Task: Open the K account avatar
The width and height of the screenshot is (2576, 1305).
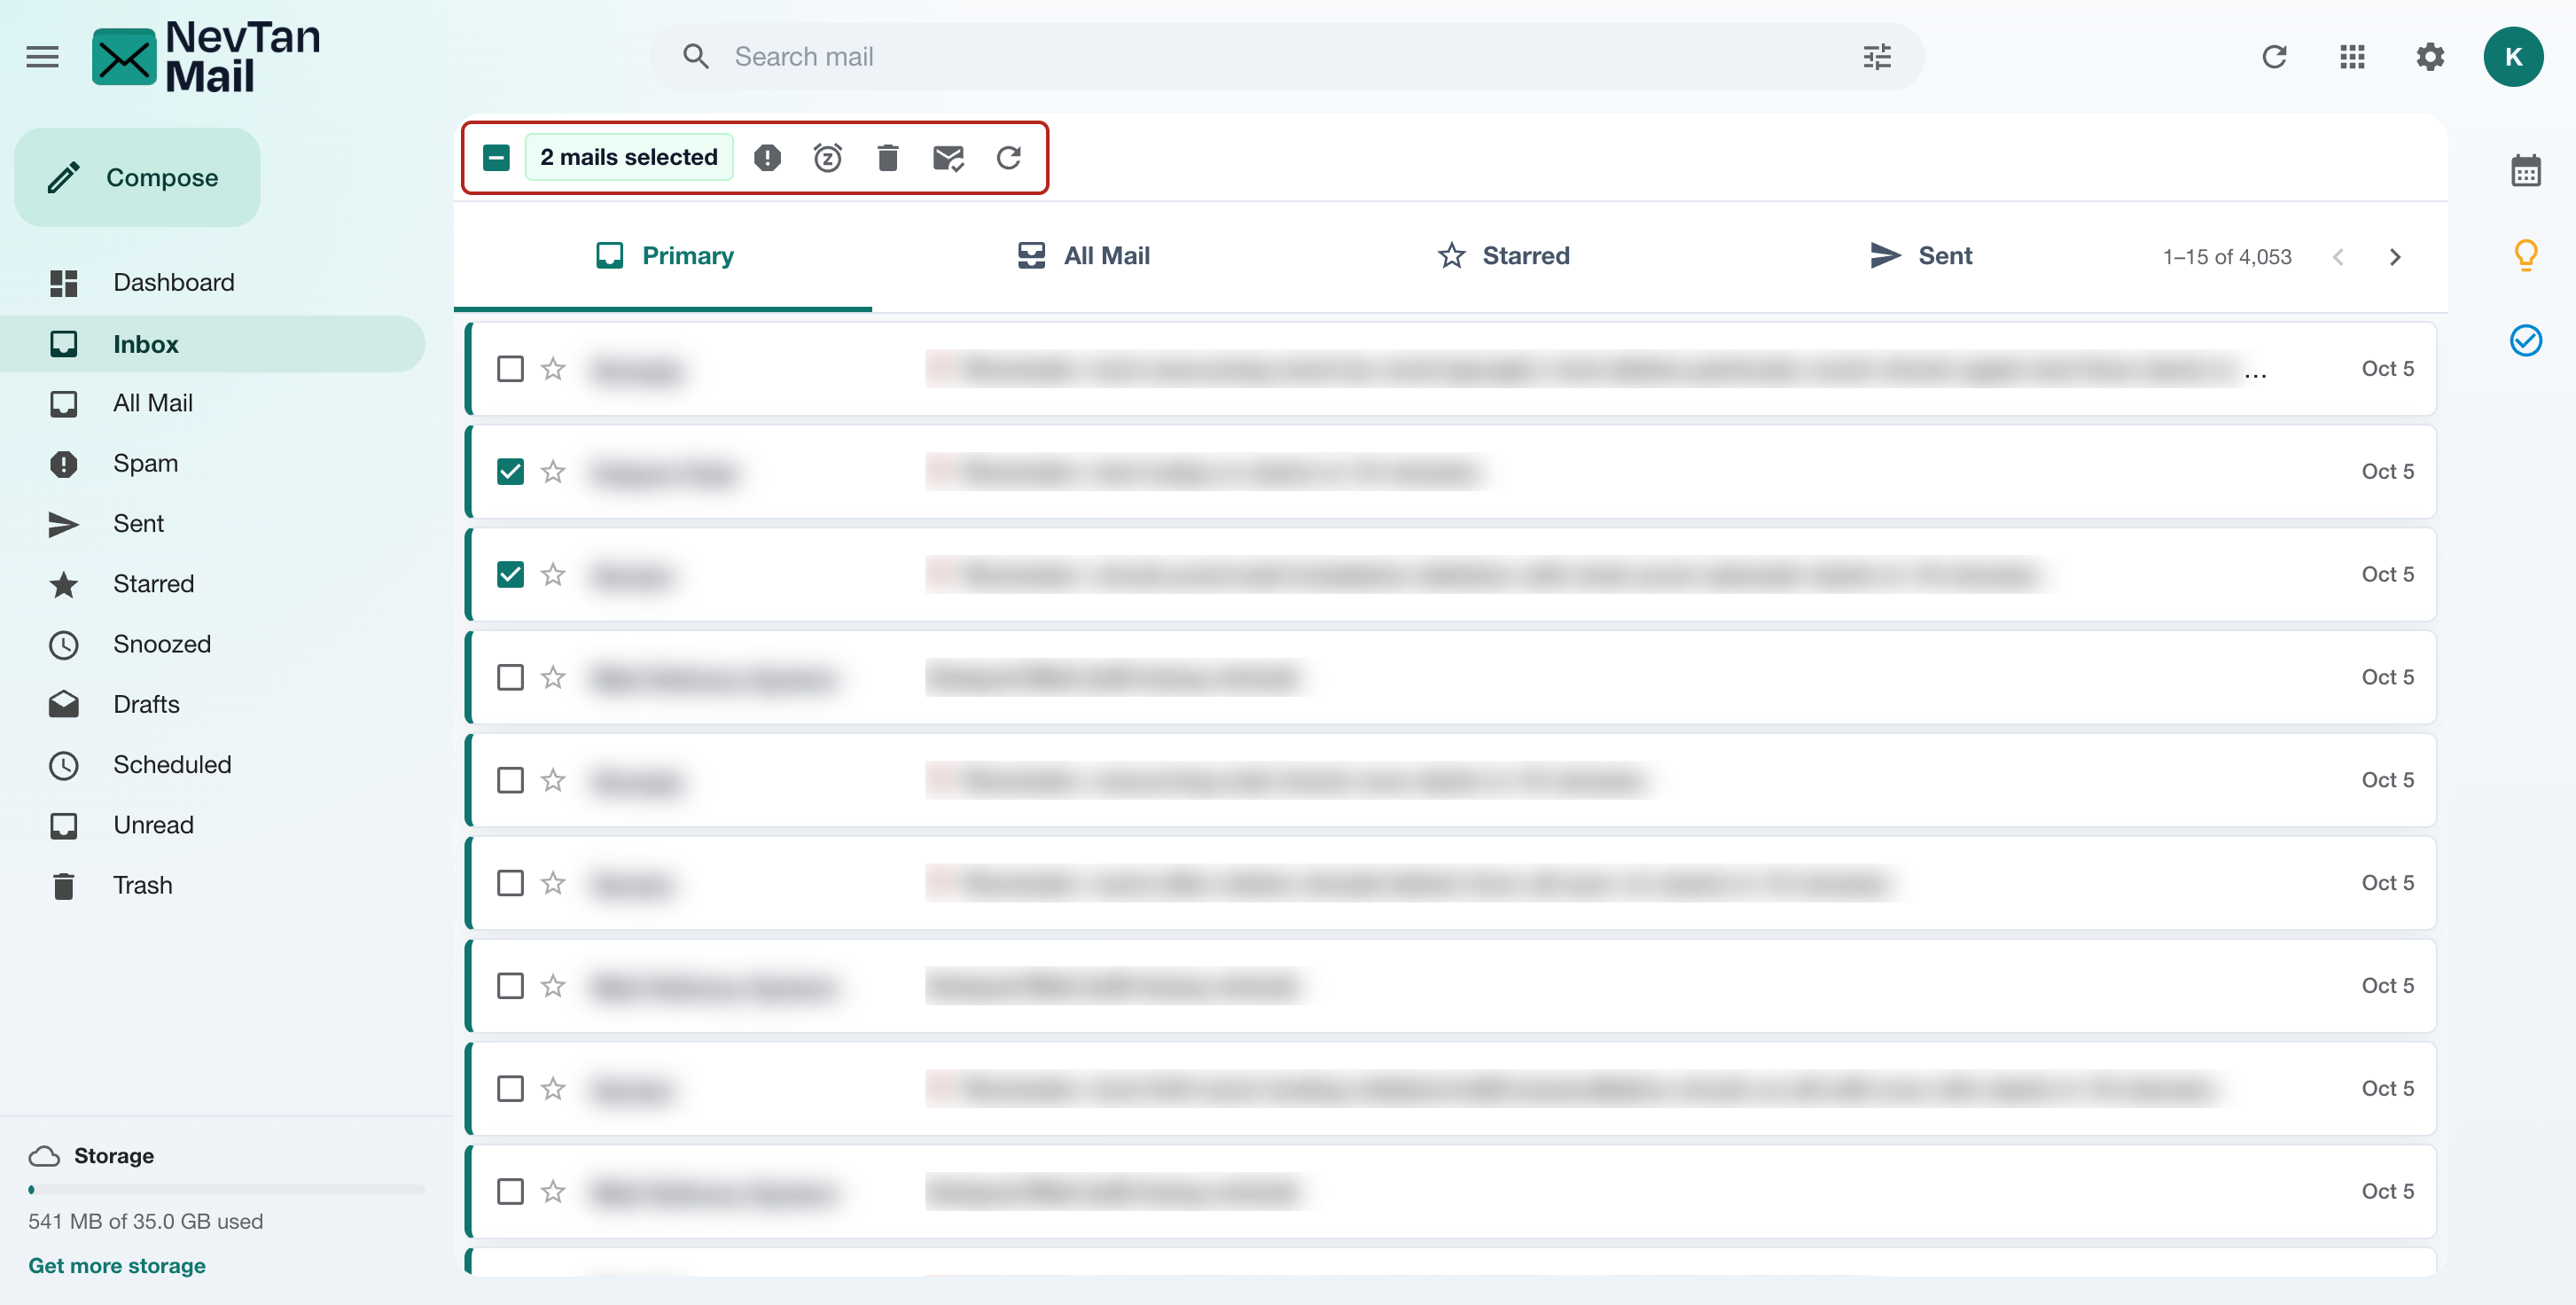Action: click(2513, 57)
